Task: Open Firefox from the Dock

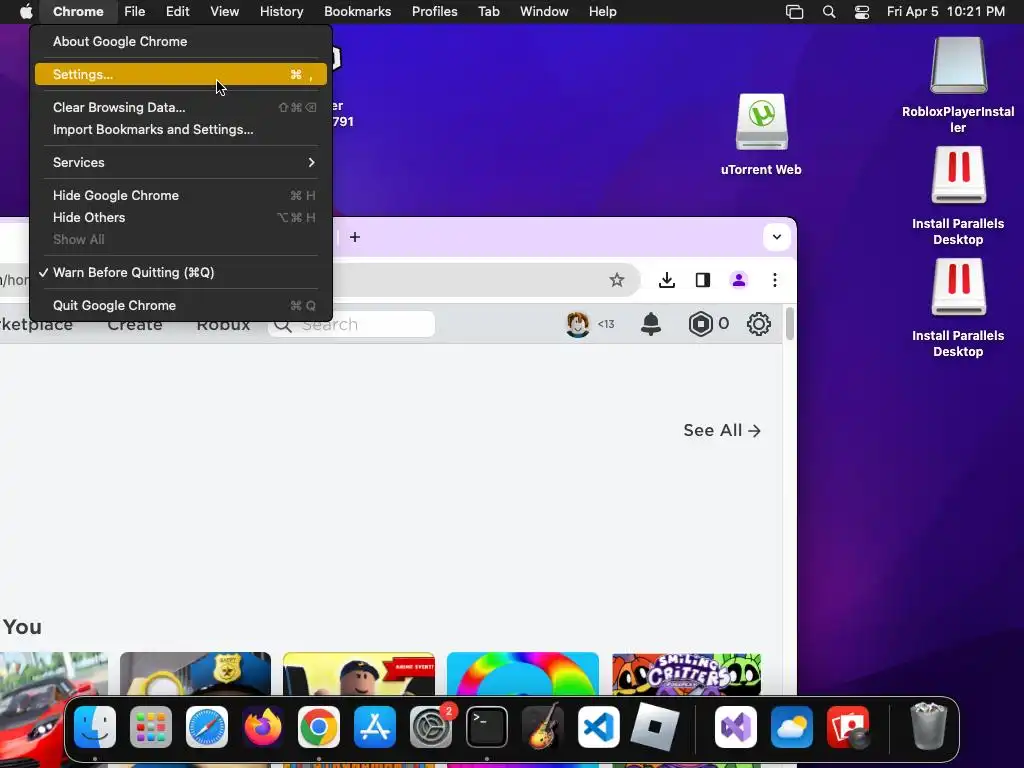Action: (263, 727)
